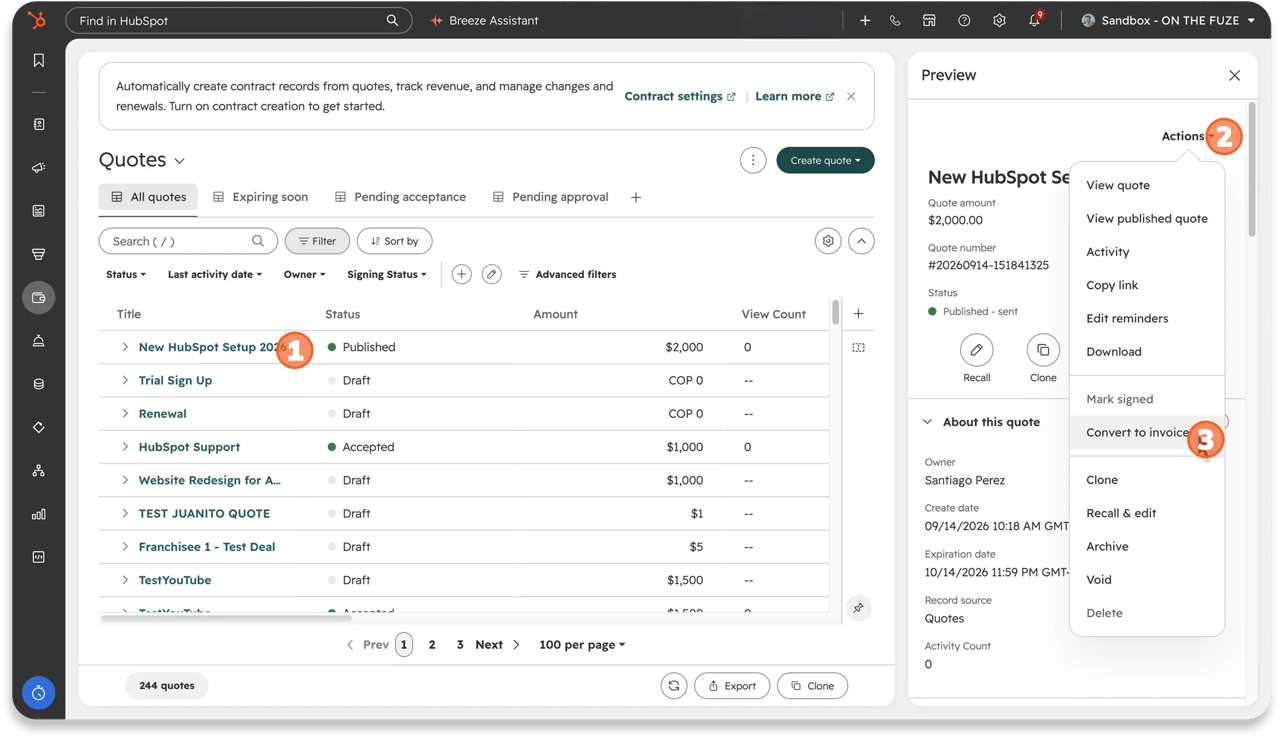Image resolution: width=1280 pixels, height=739 pixels.
Task: Open the marketplace icon in top bar
Action: pos(929,21)
